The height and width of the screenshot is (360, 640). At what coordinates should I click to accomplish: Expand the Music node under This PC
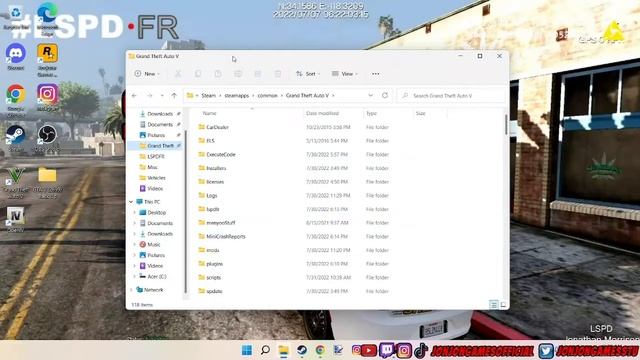pos(134,244)
